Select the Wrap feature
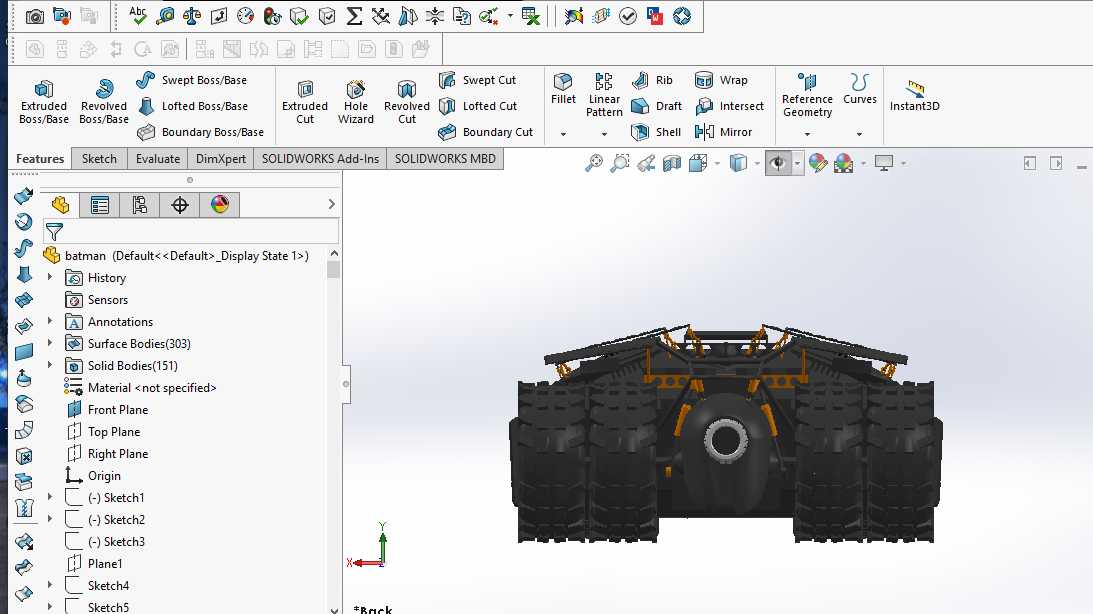This screenshot has width=1093, height=614. tap(721, 80)
